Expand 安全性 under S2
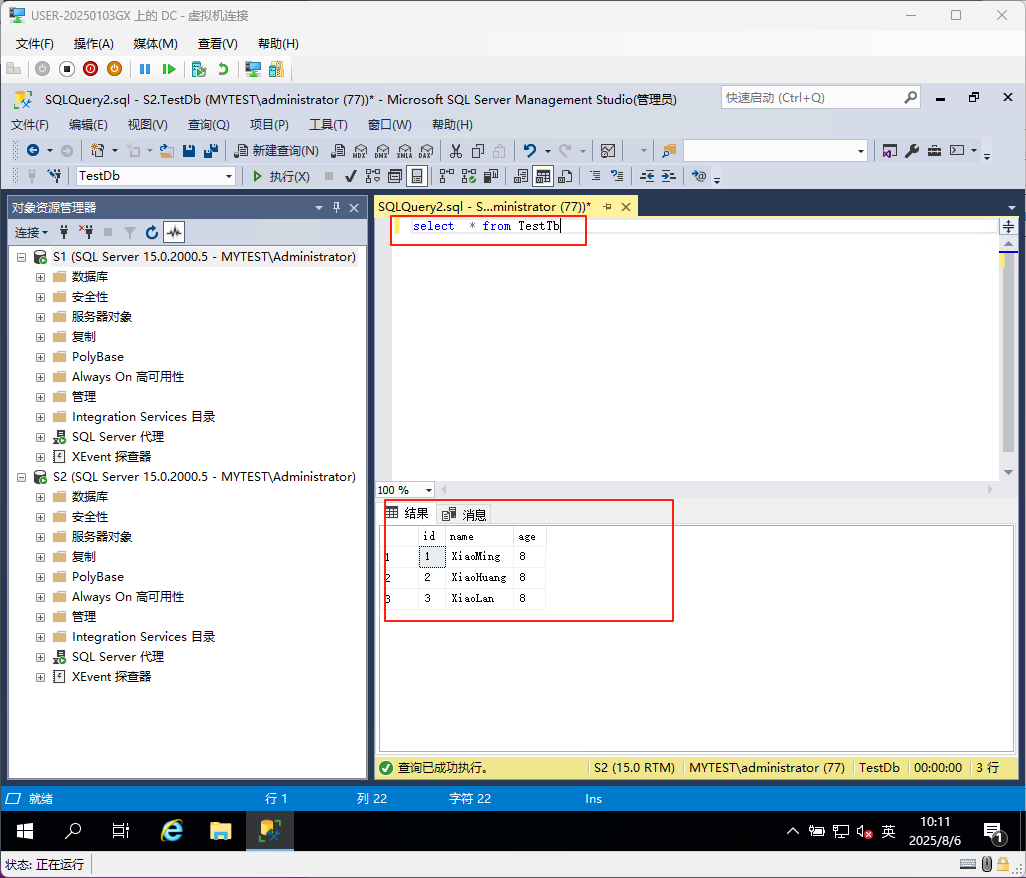 [41, 518]
